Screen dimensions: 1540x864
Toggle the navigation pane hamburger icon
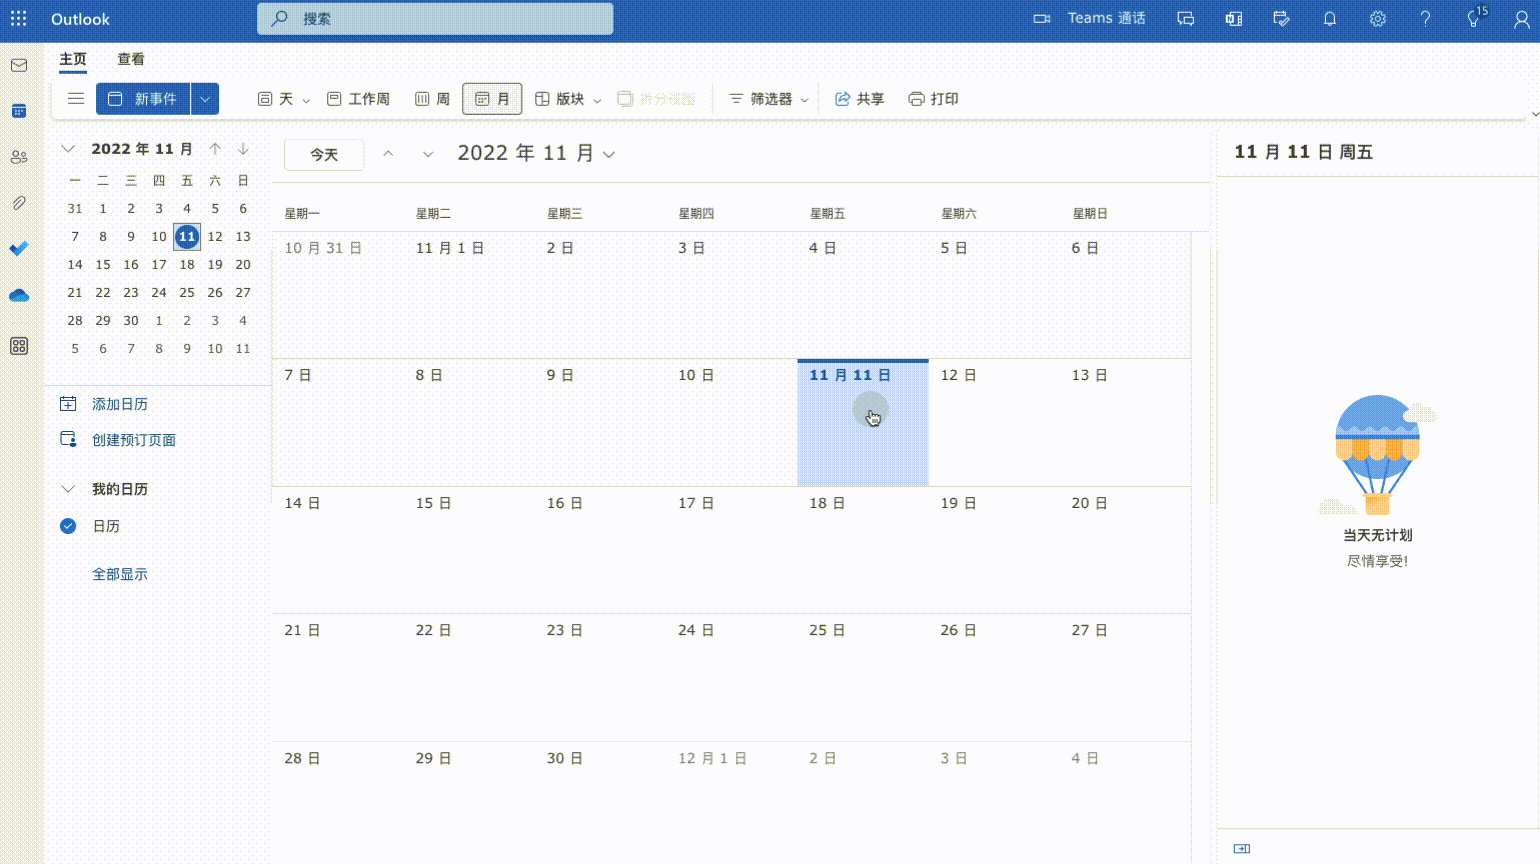click(76, 99)
